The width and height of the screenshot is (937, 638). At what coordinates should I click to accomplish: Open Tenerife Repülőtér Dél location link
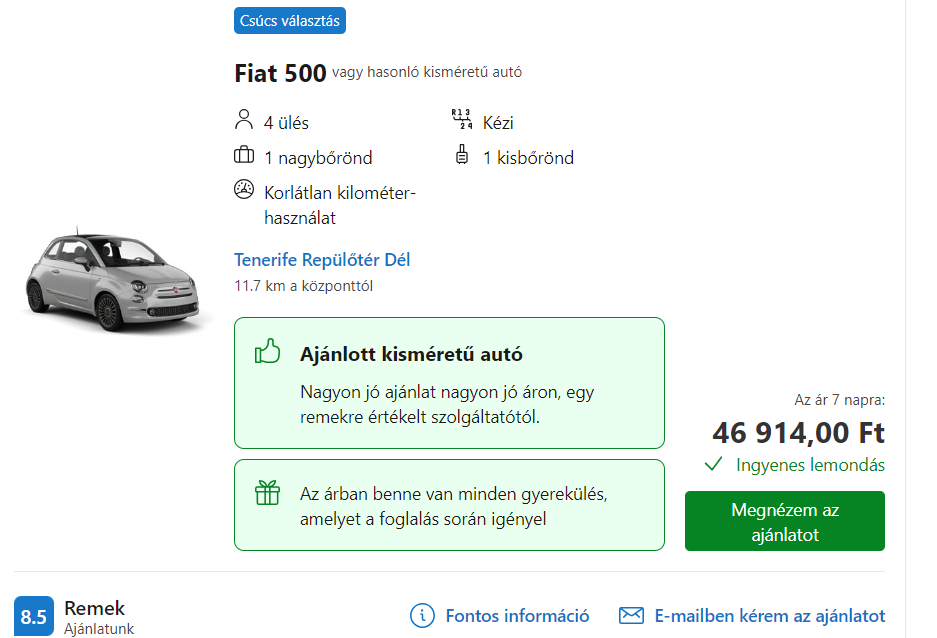(322, 260)
